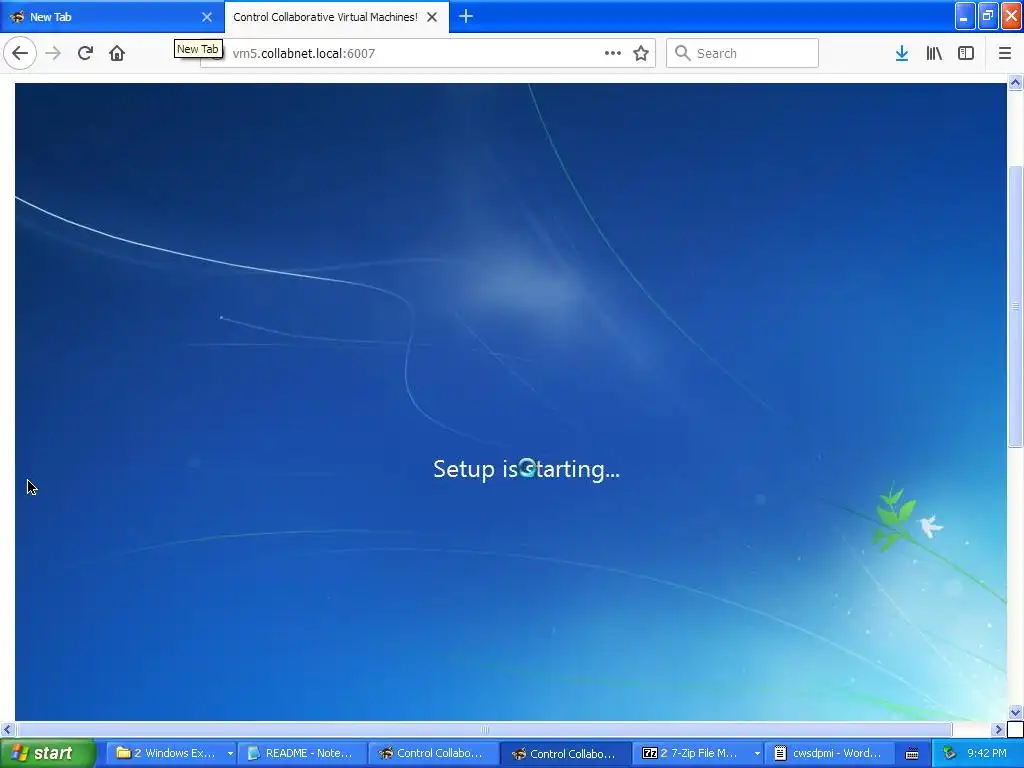The width and height of the screenshot is (1024, 768).
Task: Toggle the sidebar view icon
Action: click(x=966, y=53)
